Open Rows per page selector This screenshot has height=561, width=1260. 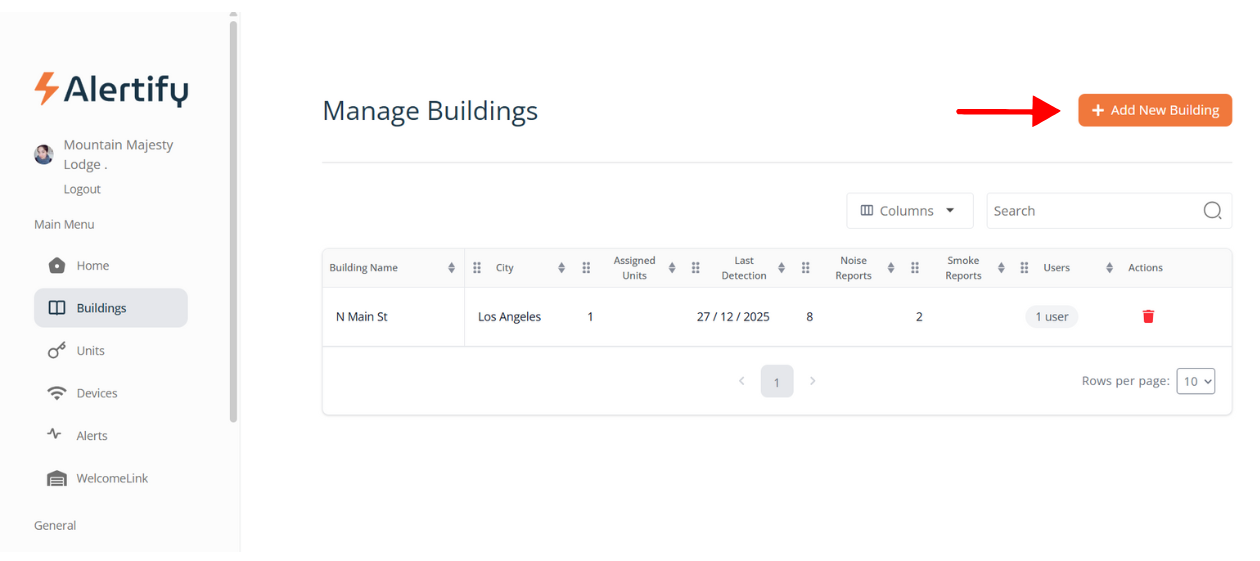click(x=1195, y=381)
